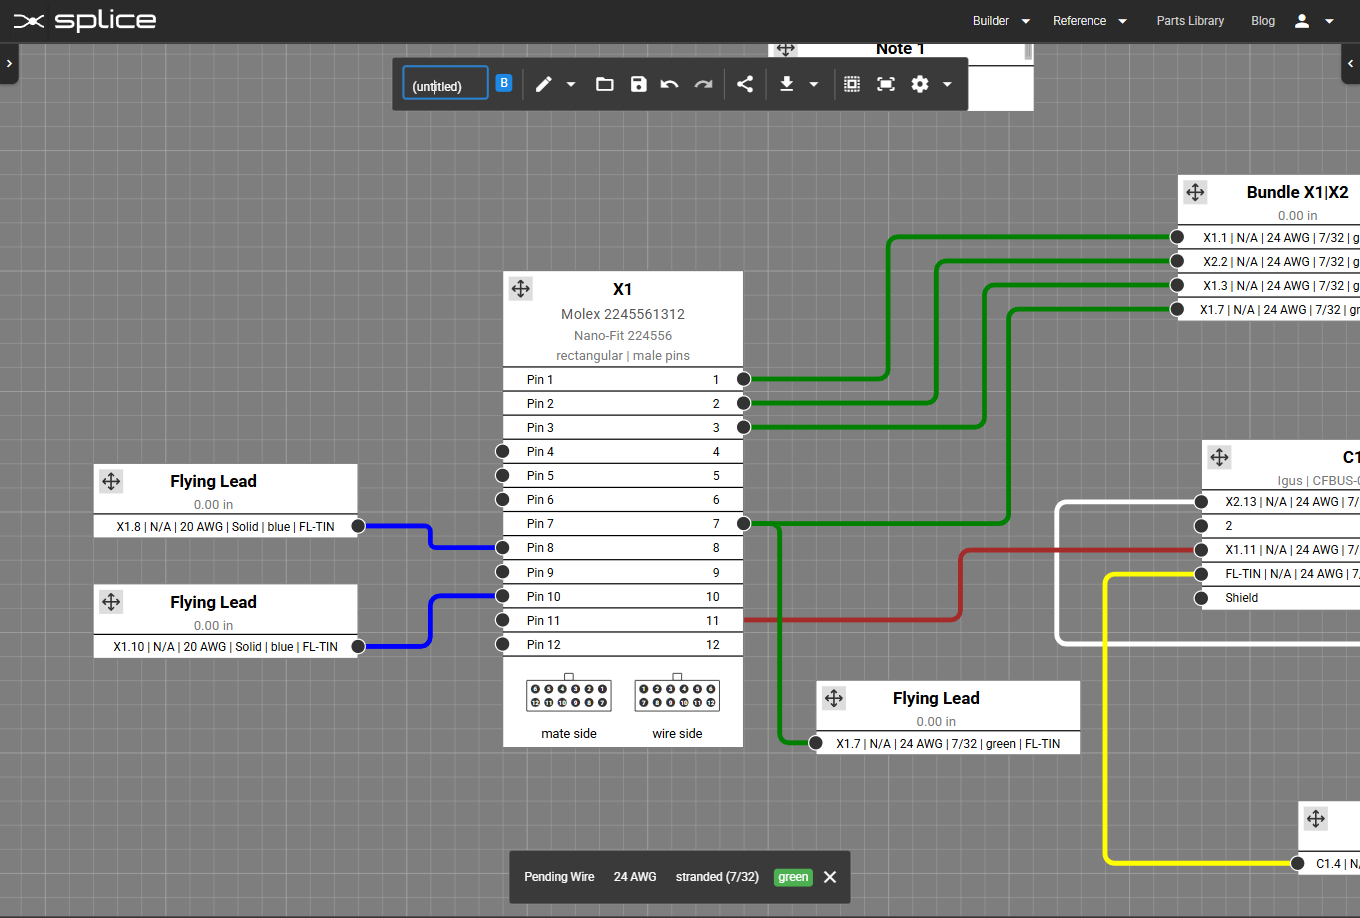Click the Pin 12 left connection node
This screenshot has height=918, width=1360.
pos(503,645)
